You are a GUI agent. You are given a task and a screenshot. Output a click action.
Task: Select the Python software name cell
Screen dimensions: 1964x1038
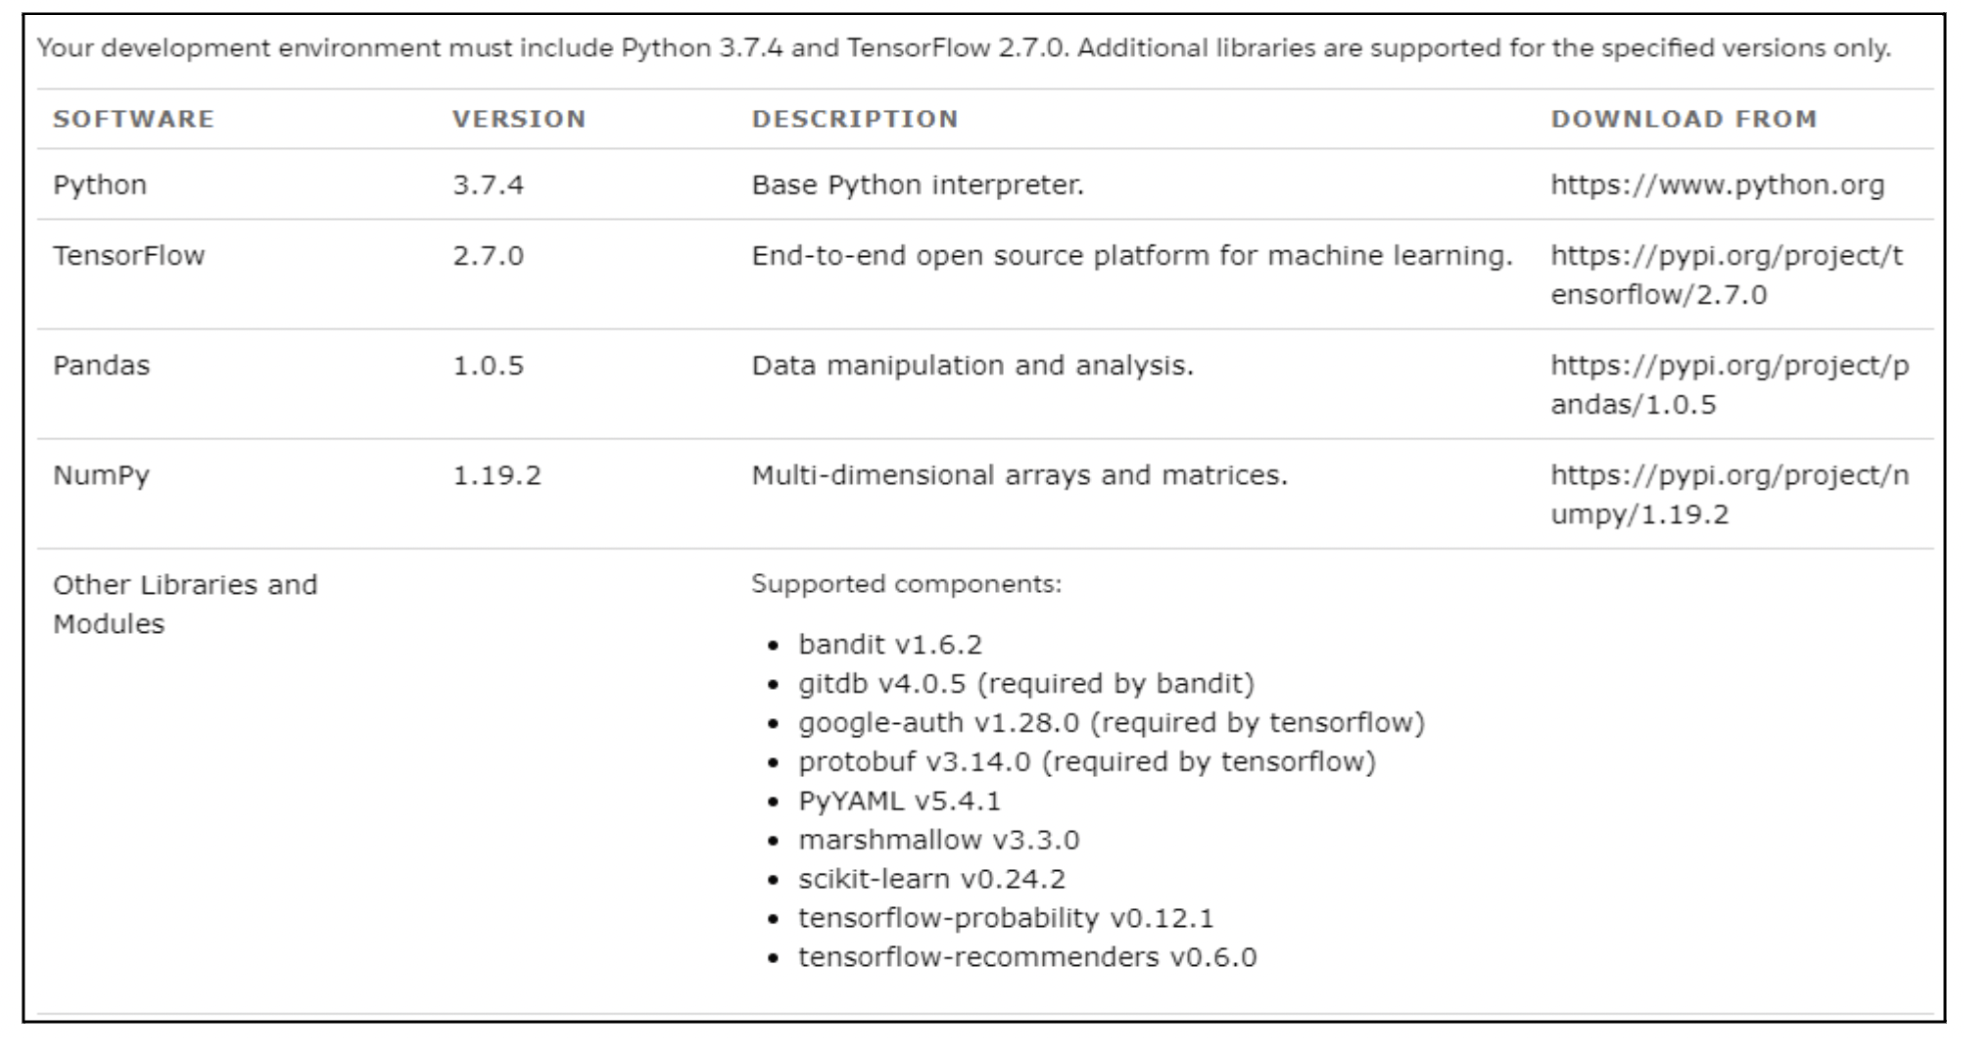pyautogui.click(x=100, y=185)
